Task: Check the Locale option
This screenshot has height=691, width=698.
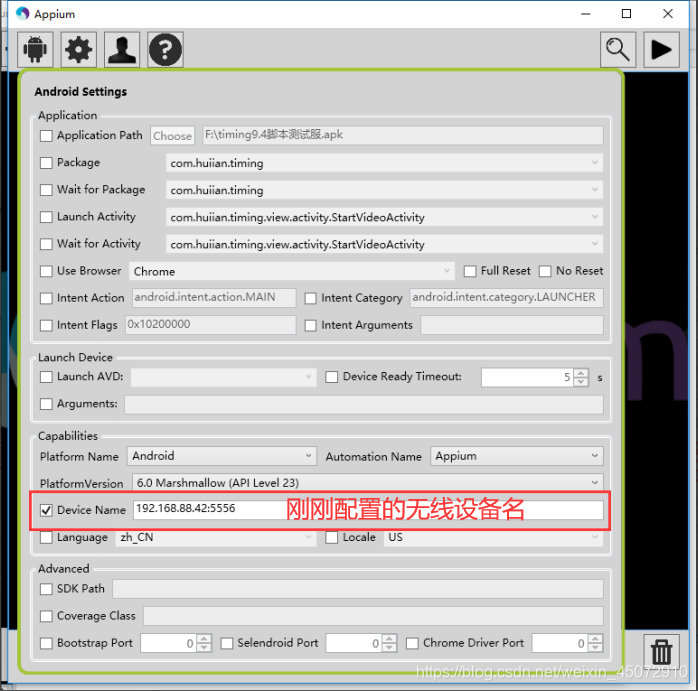Action: 332,538
